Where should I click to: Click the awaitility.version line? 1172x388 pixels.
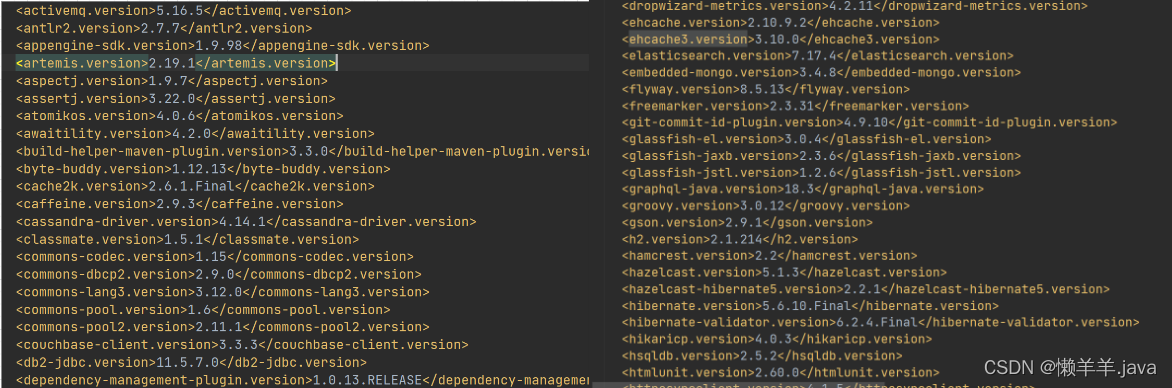(195, 134)
